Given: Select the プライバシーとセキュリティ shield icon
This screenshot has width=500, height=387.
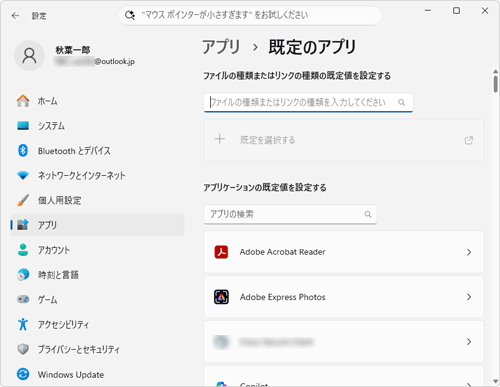Looking at the screenshot, I should 23,349.
